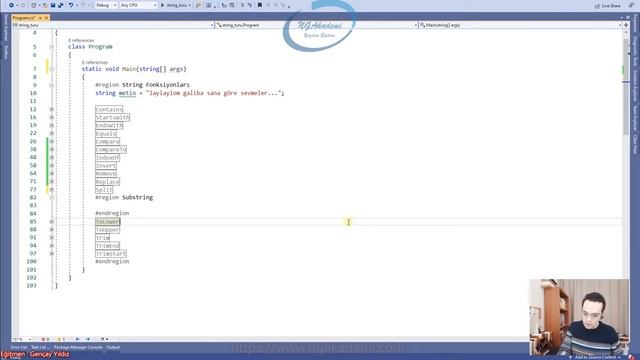Expand the collapsed TrimEnd region

point(52,246)
